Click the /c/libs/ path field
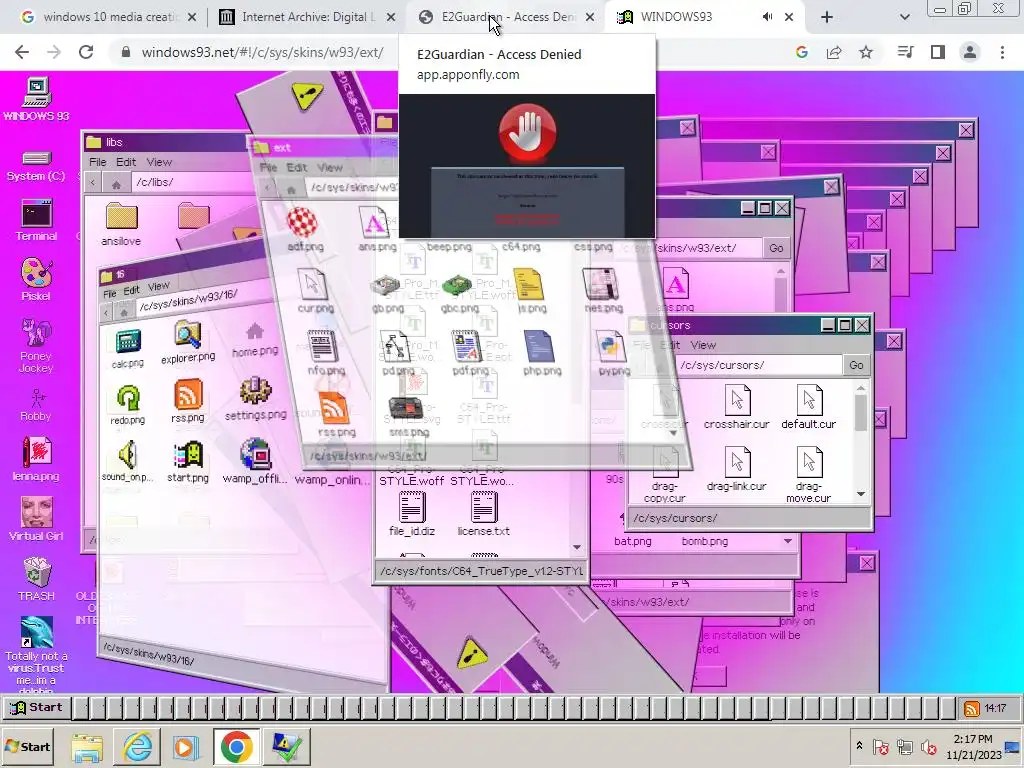 (x=193, y=182)
